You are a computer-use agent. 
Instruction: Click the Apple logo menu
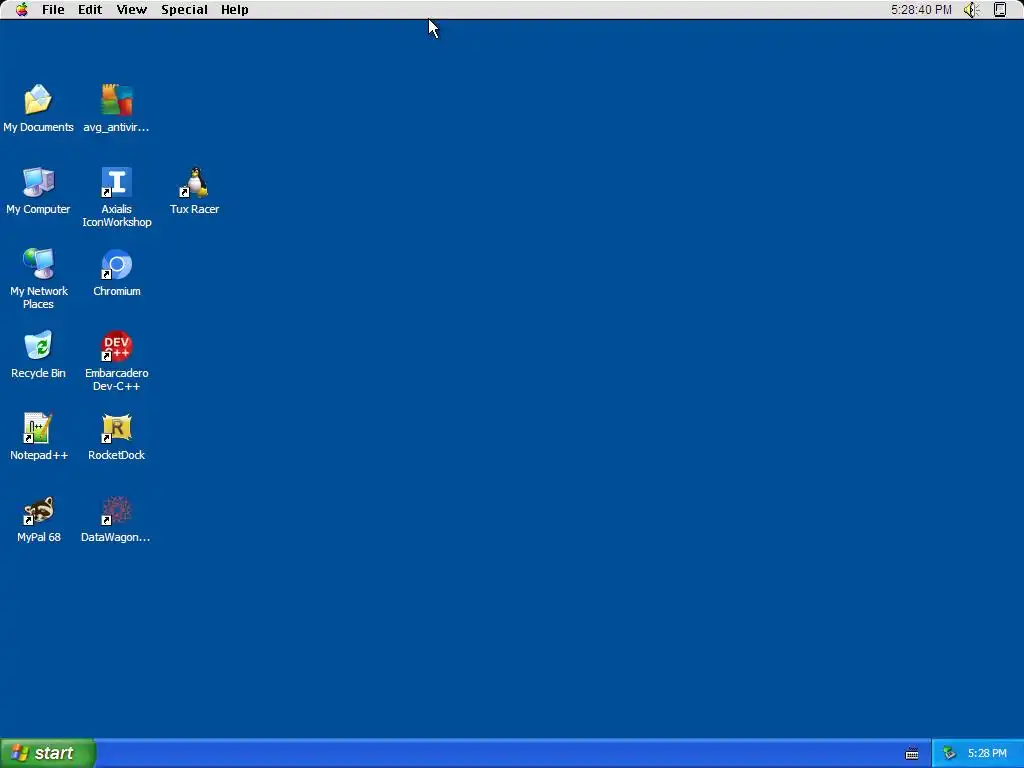(x=22, y=10)
